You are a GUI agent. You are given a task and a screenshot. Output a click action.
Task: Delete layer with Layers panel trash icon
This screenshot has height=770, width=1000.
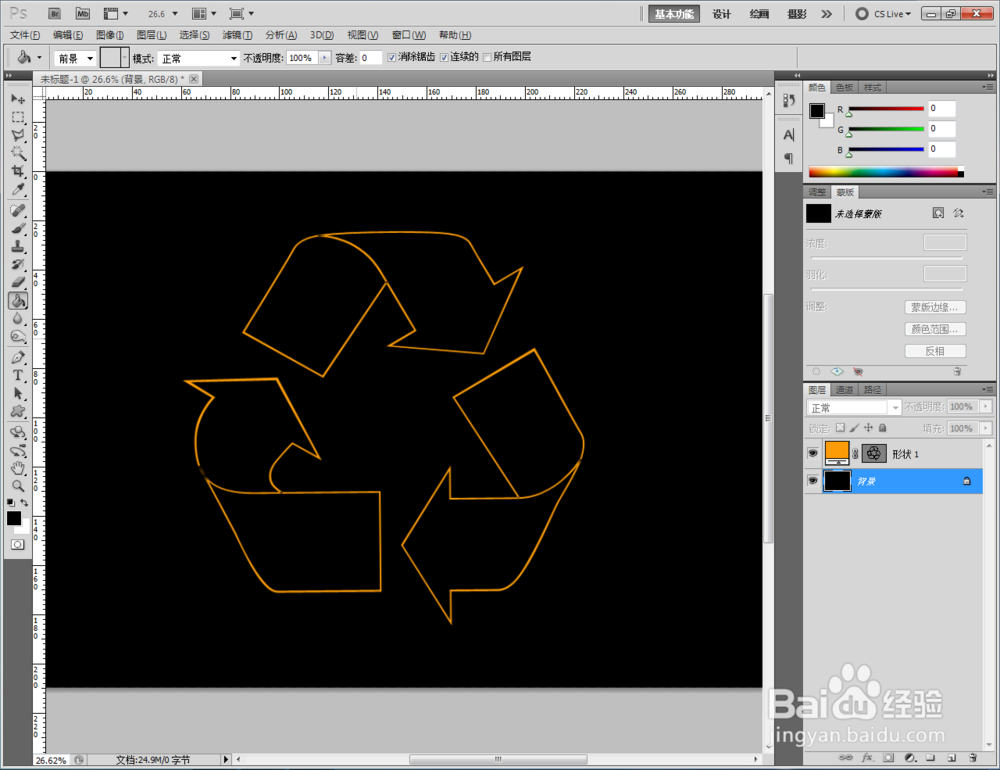tap(973, 757)
